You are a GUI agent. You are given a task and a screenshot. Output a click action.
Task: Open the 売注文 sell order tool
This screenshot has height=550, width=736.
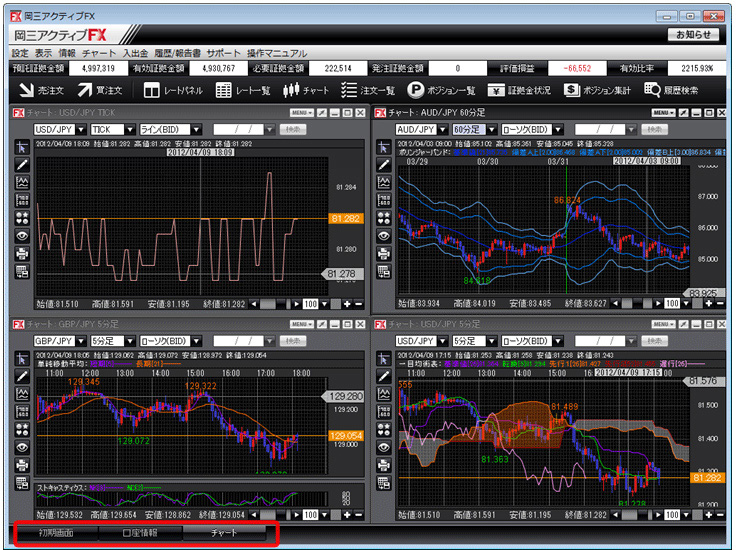pos(41,90)
